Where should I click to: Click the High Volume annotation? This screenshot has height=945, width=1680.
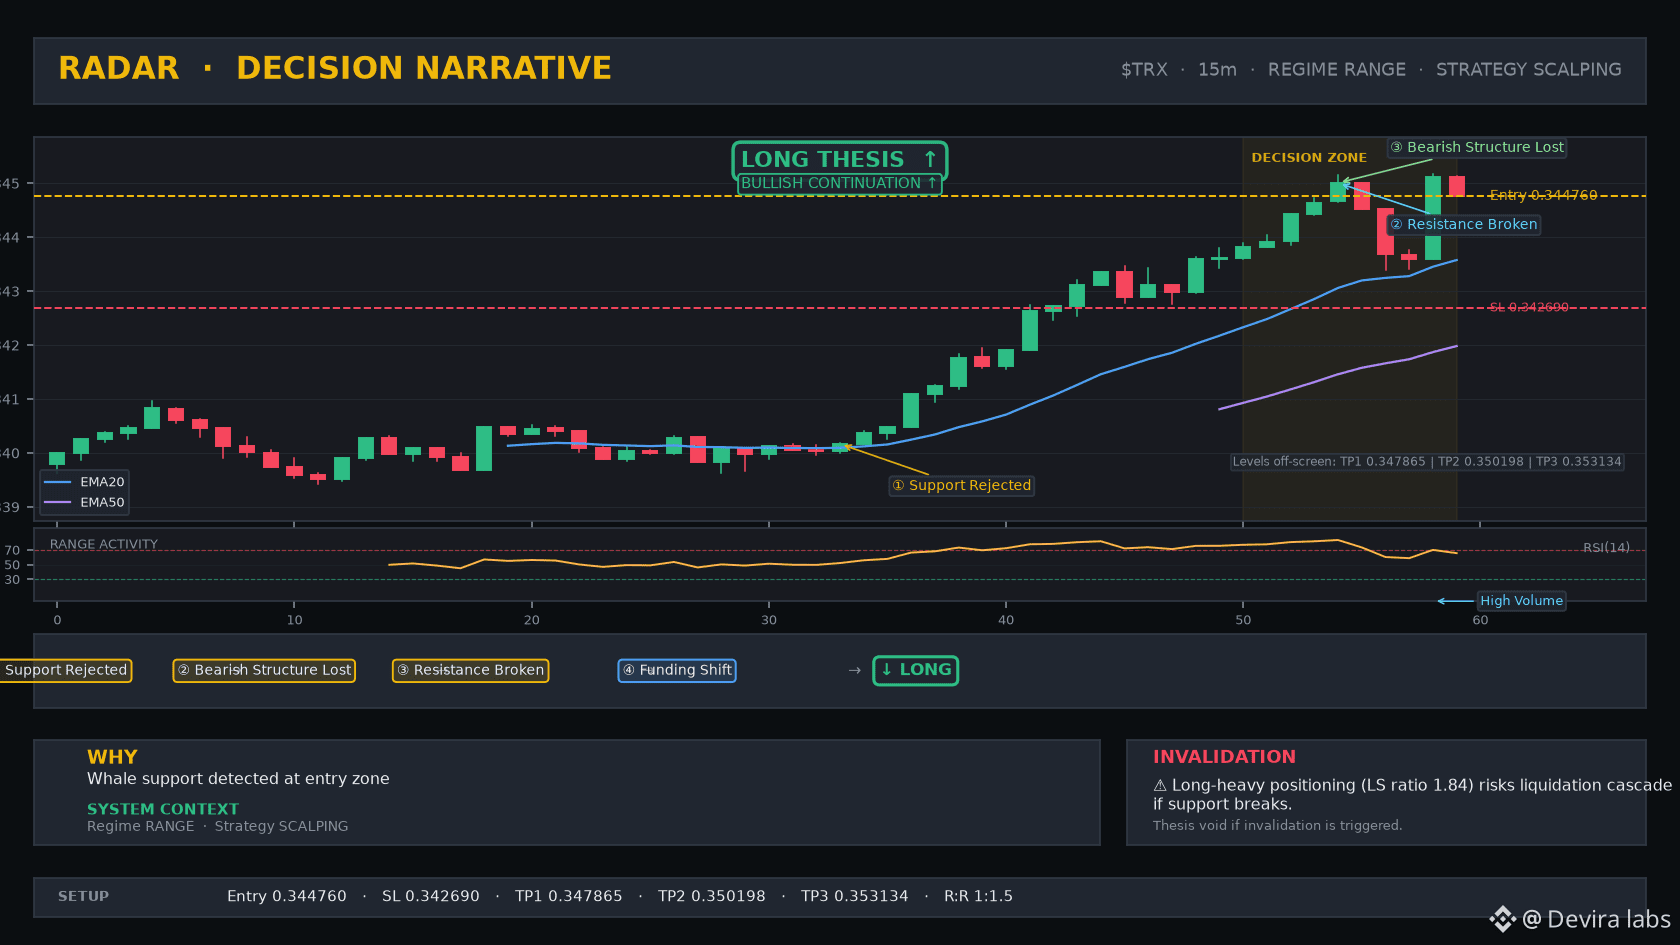click(x=1521, y=601)
